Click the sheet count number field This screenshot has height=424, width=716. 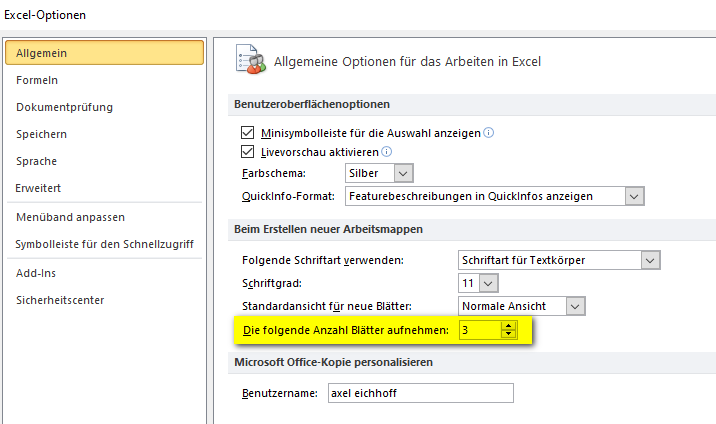coord(480,330)
